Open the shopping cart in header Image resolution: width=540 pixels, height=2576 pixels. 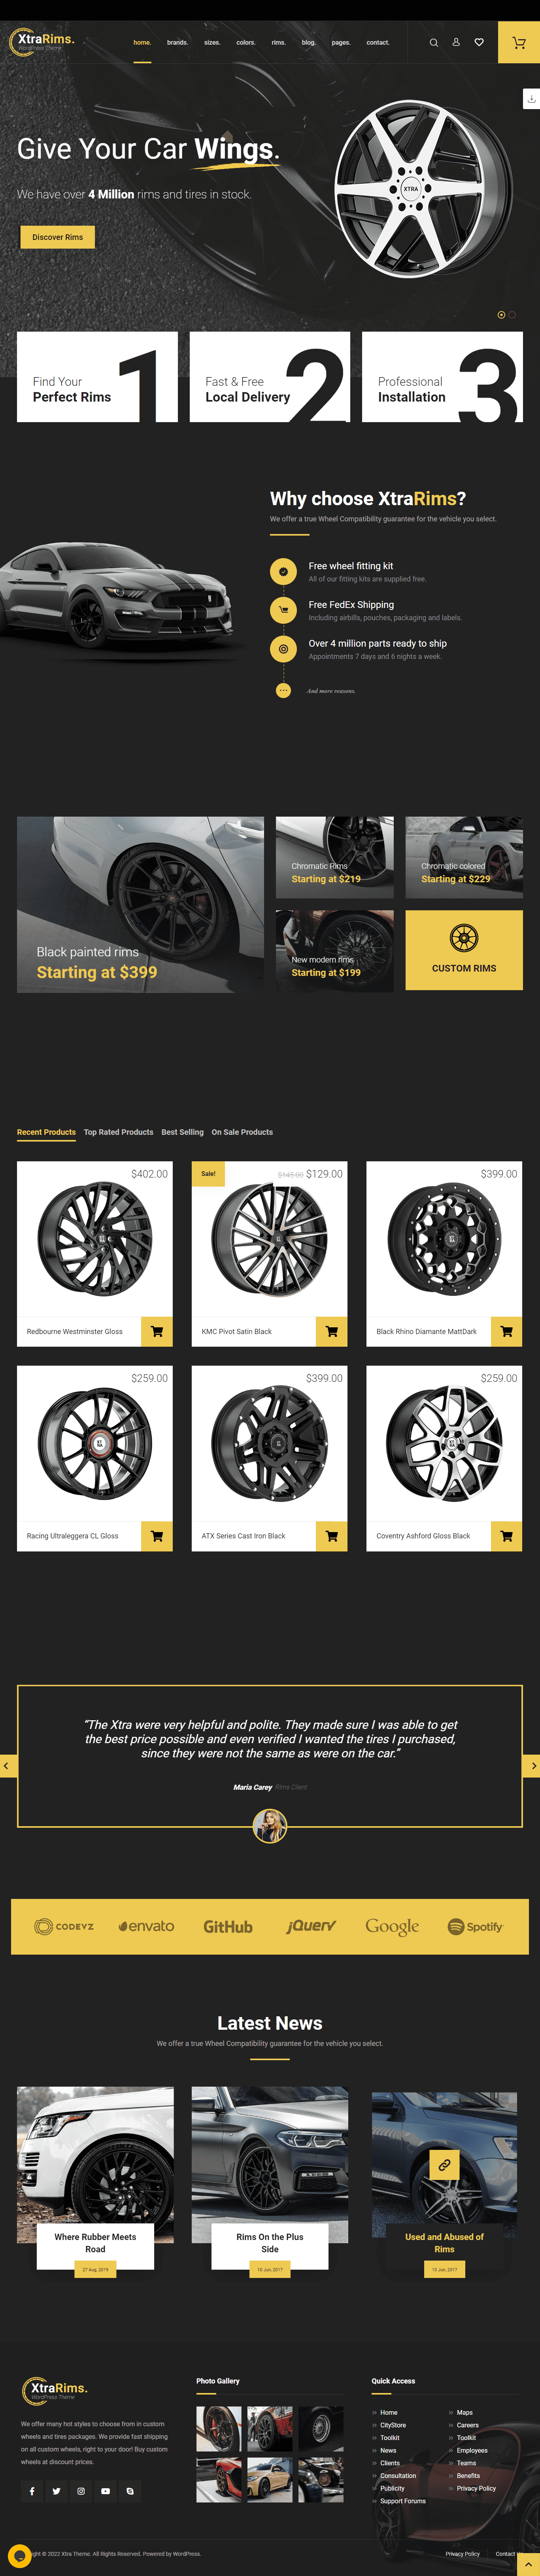pos(519,42)
